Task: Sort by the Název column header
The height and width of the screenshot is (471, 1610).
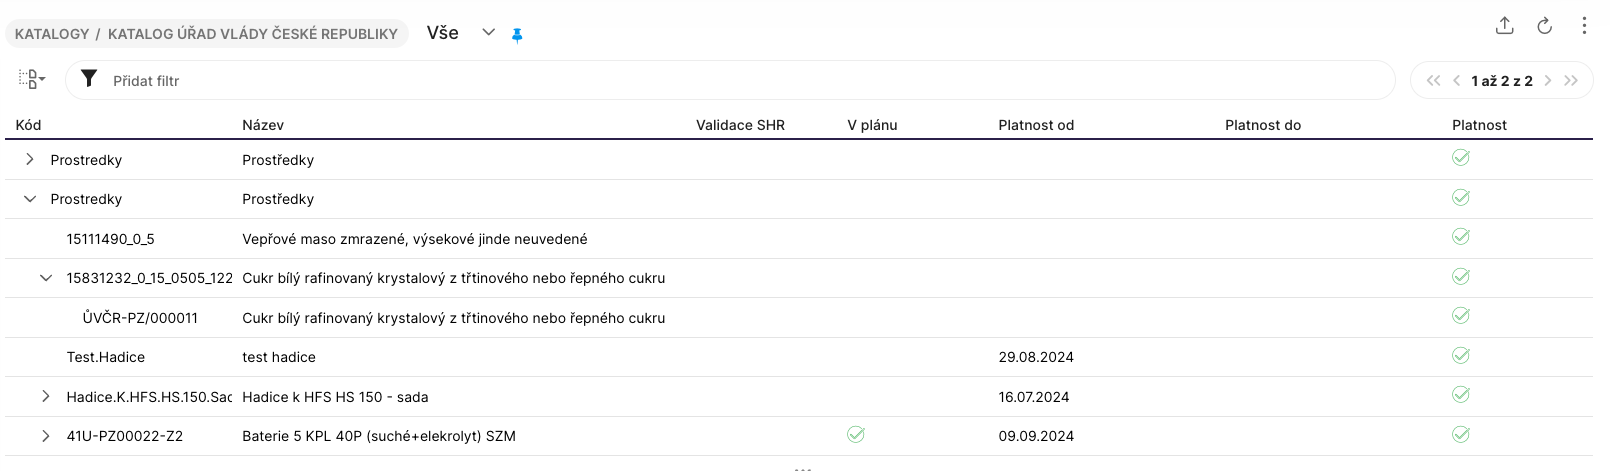Action: pyautogui.click(x=263, y=125)
